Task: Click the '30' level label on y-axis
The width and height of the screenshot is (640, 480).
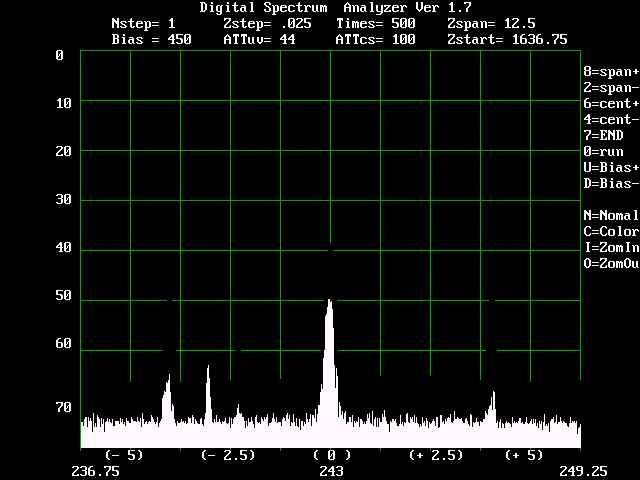Action: pos(64,200)
